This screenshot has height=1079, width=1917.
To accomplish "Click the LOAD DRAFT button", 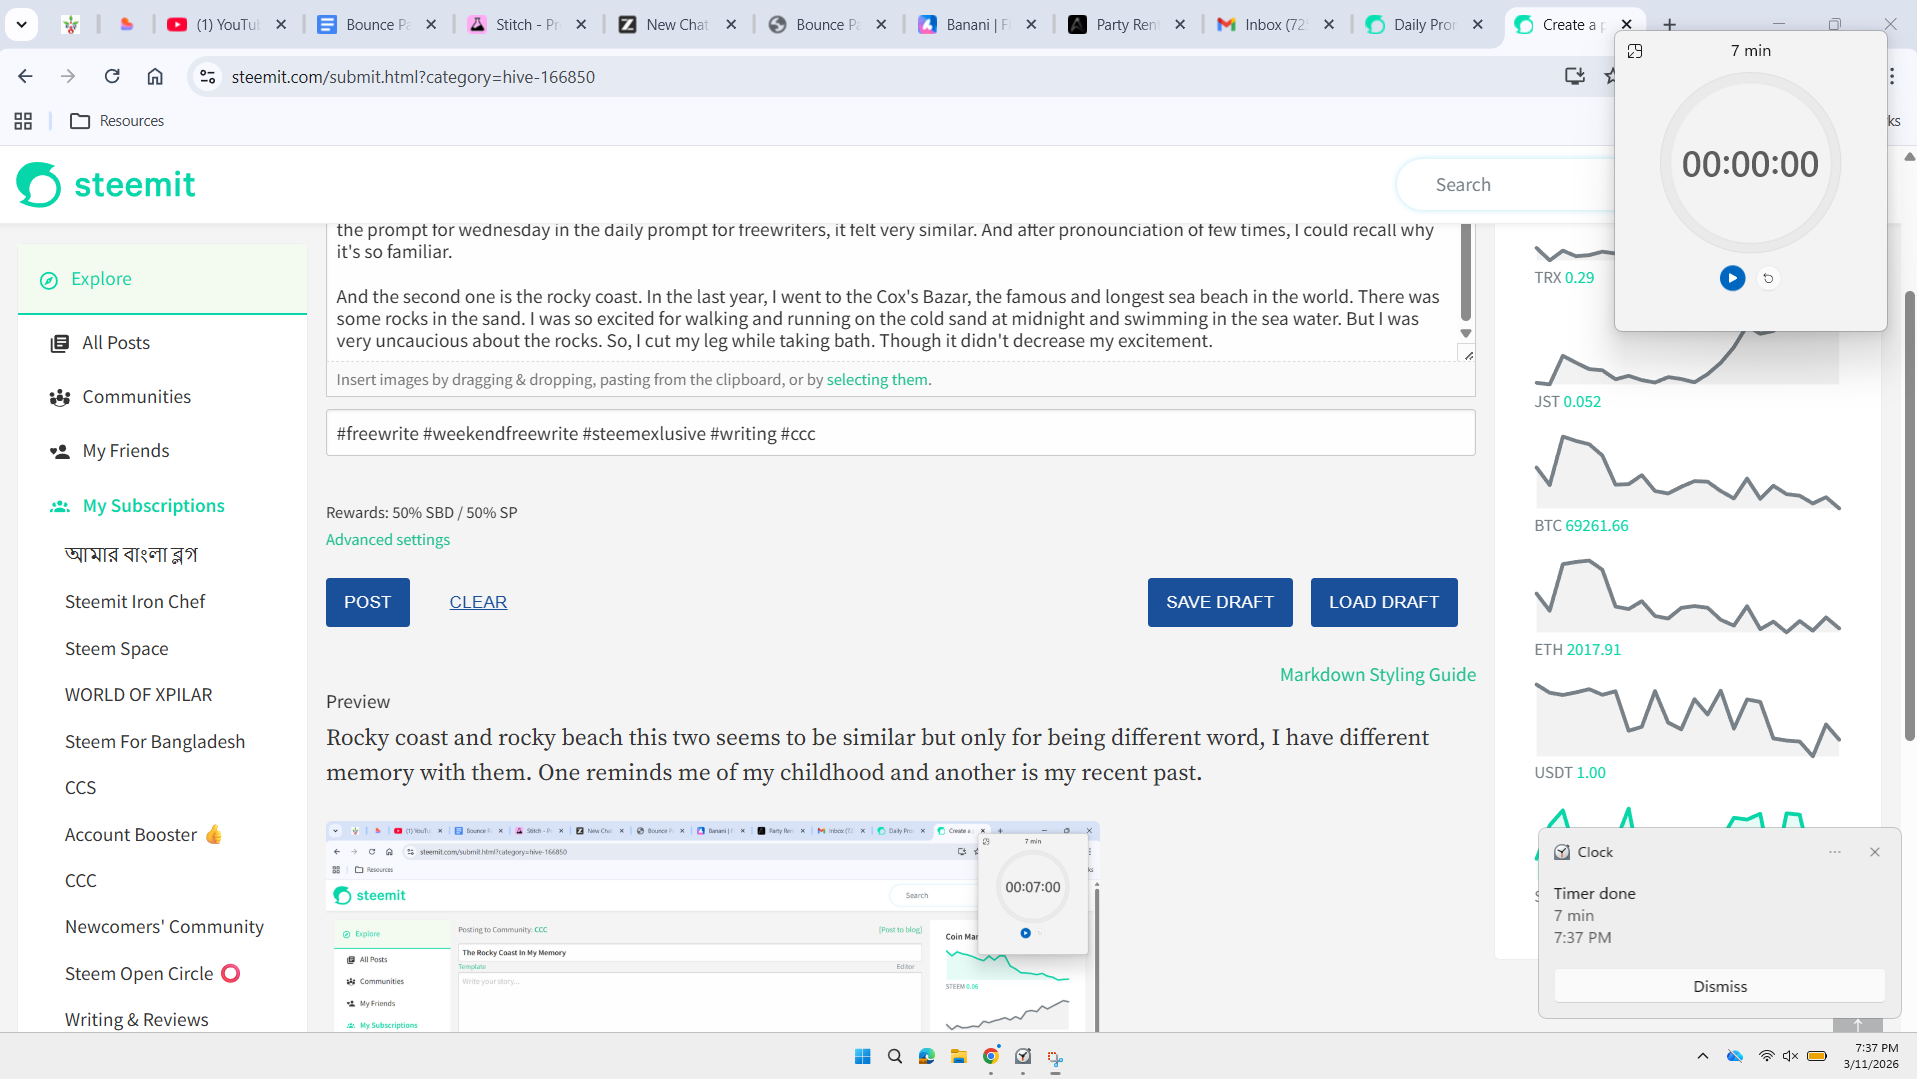I will pos(1384,602).
